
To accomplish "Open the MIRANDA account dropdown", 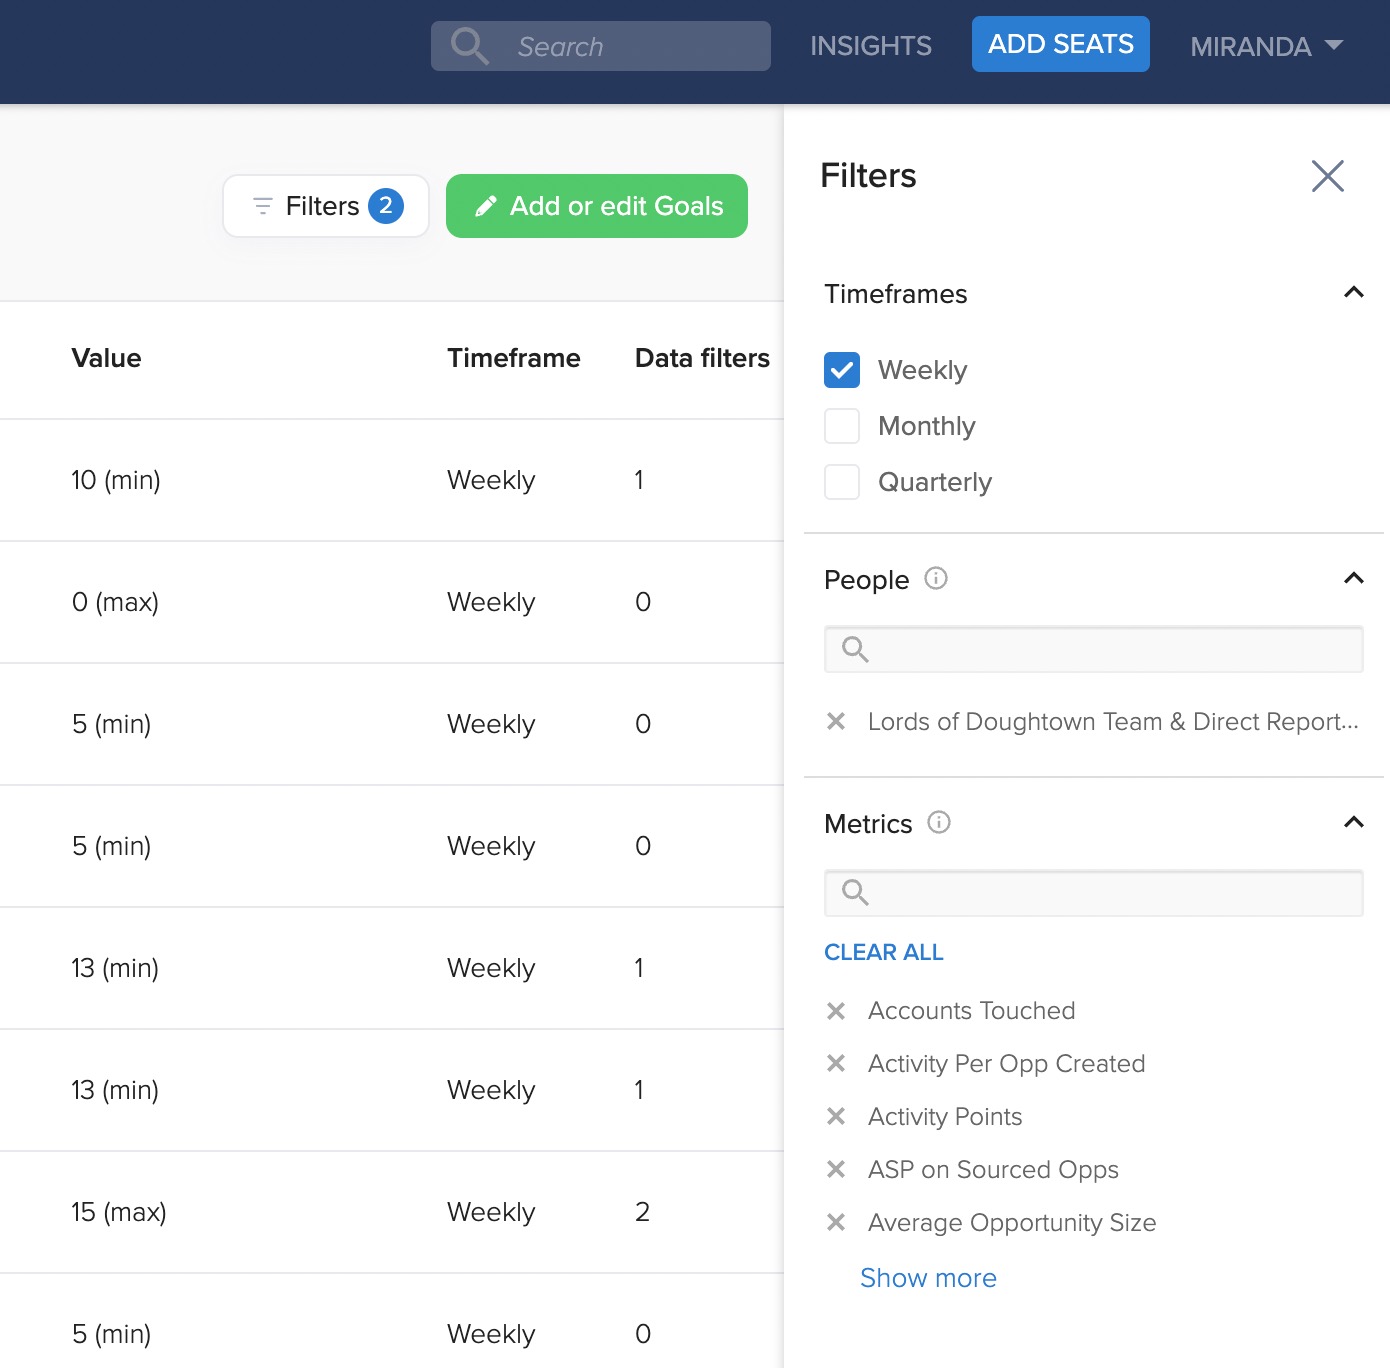I will pos(1265,46).
